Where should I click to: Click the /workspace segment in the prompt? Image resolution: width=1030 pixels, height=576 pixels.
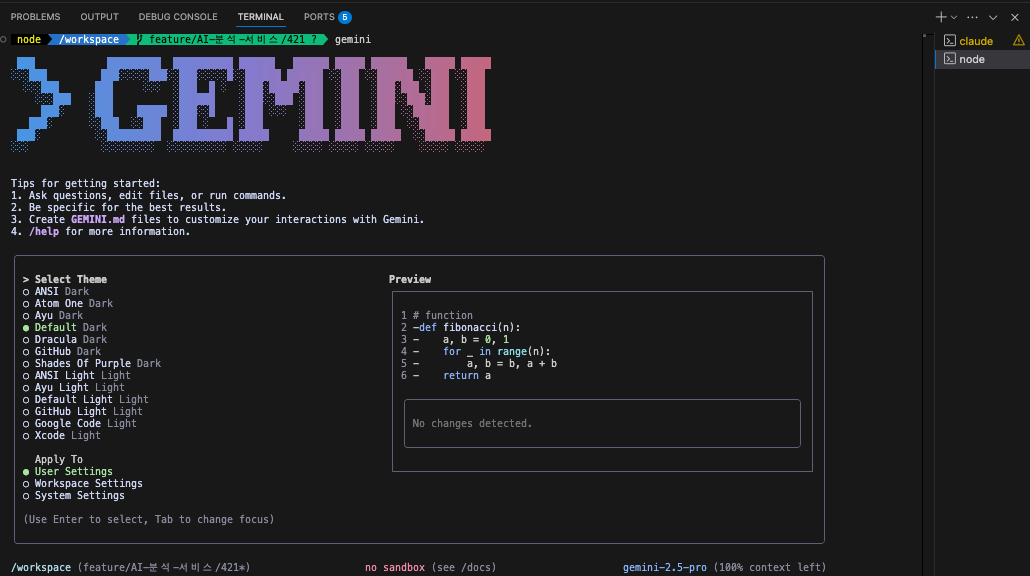[x=89, y=39]
